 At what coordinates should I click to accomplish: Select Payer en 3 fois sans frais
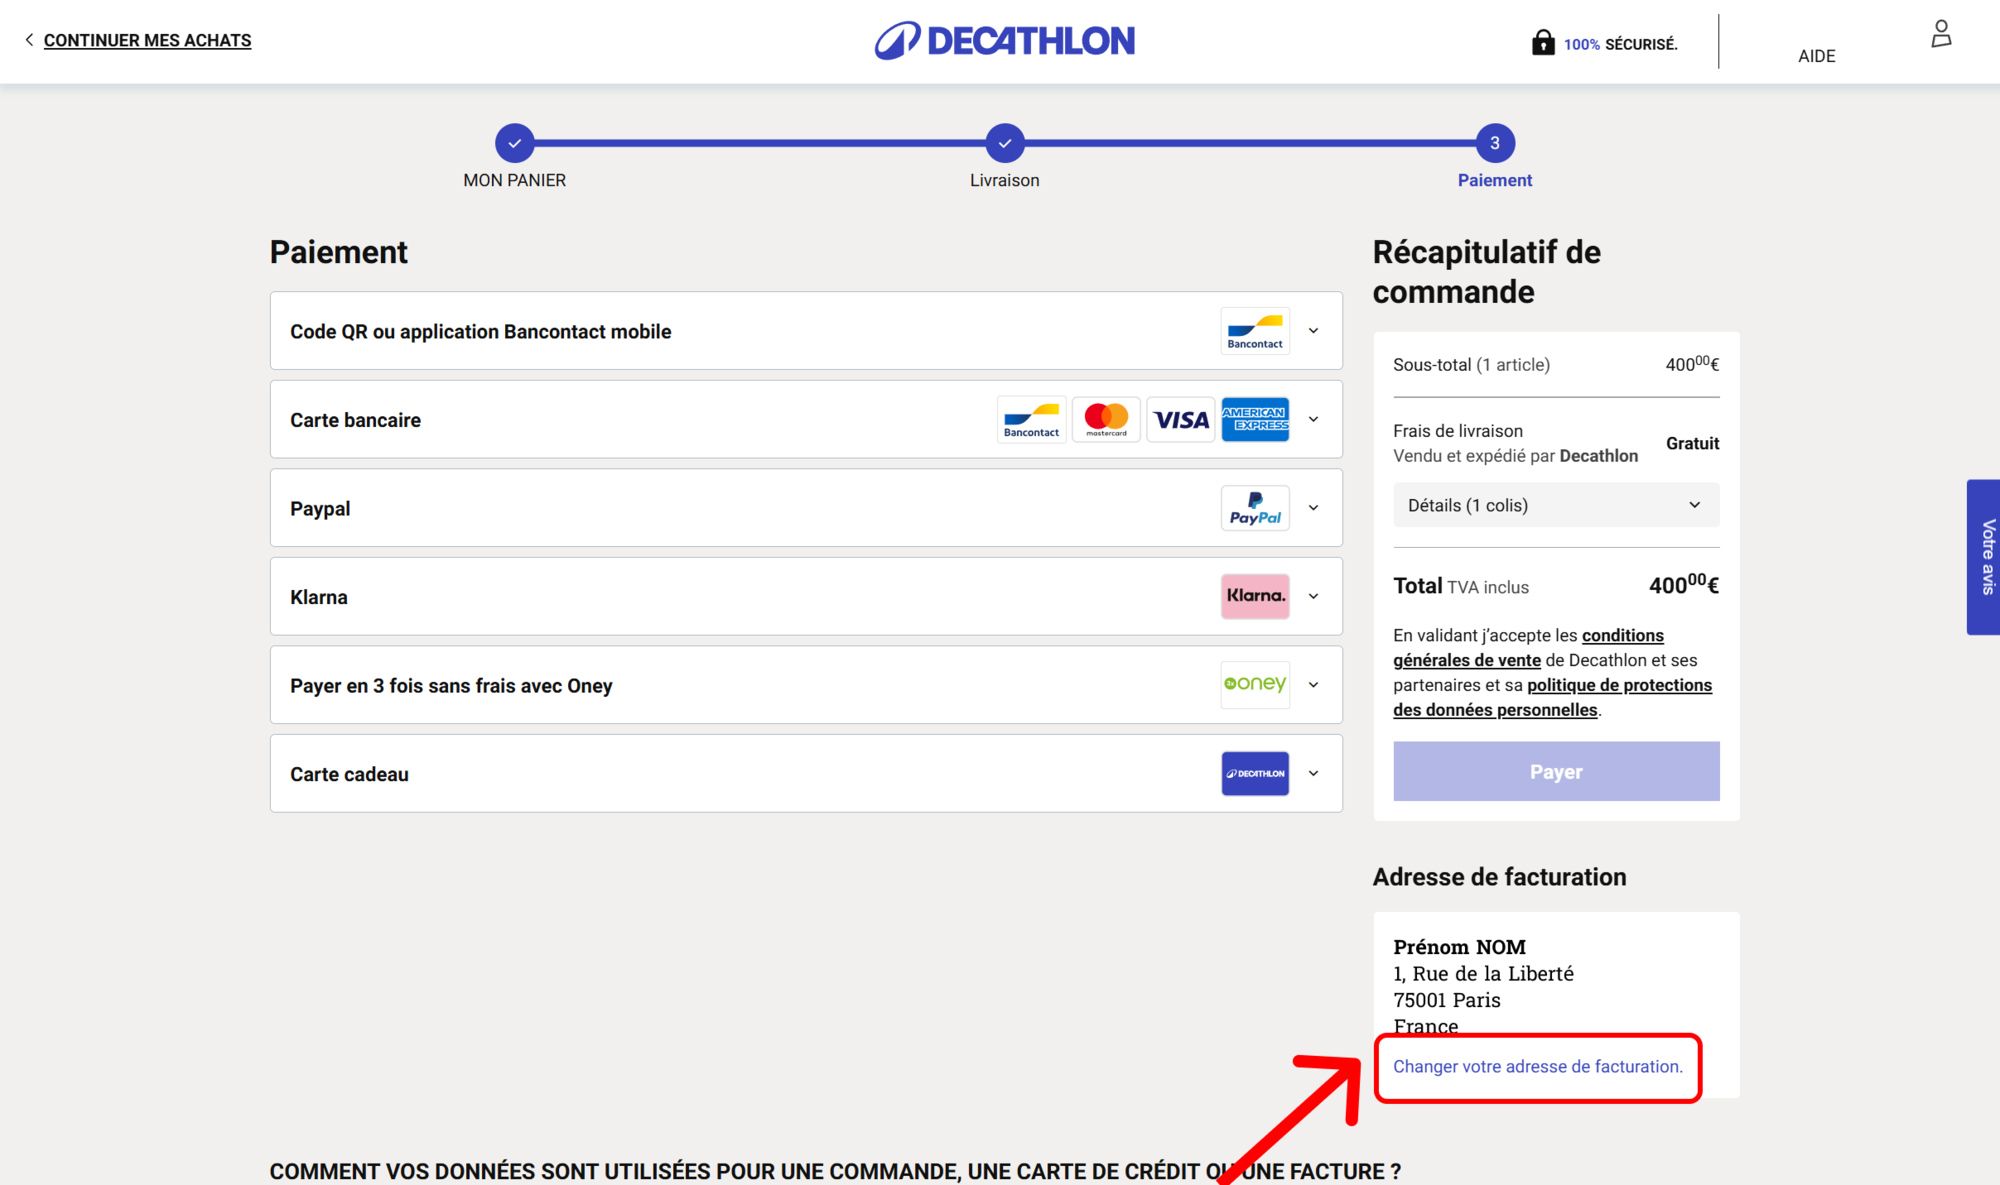[451, 685]
